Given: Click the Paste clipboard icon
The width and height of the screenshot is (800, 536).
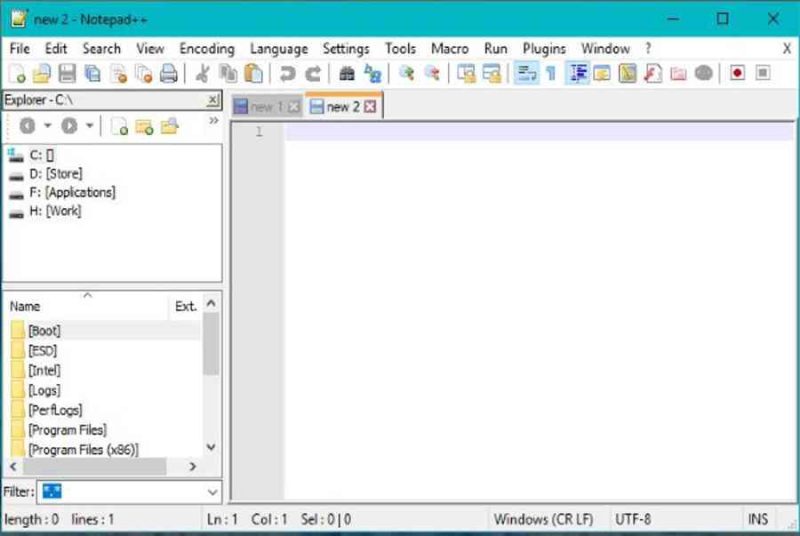Looking at the screenshot, I should (253, 73).
